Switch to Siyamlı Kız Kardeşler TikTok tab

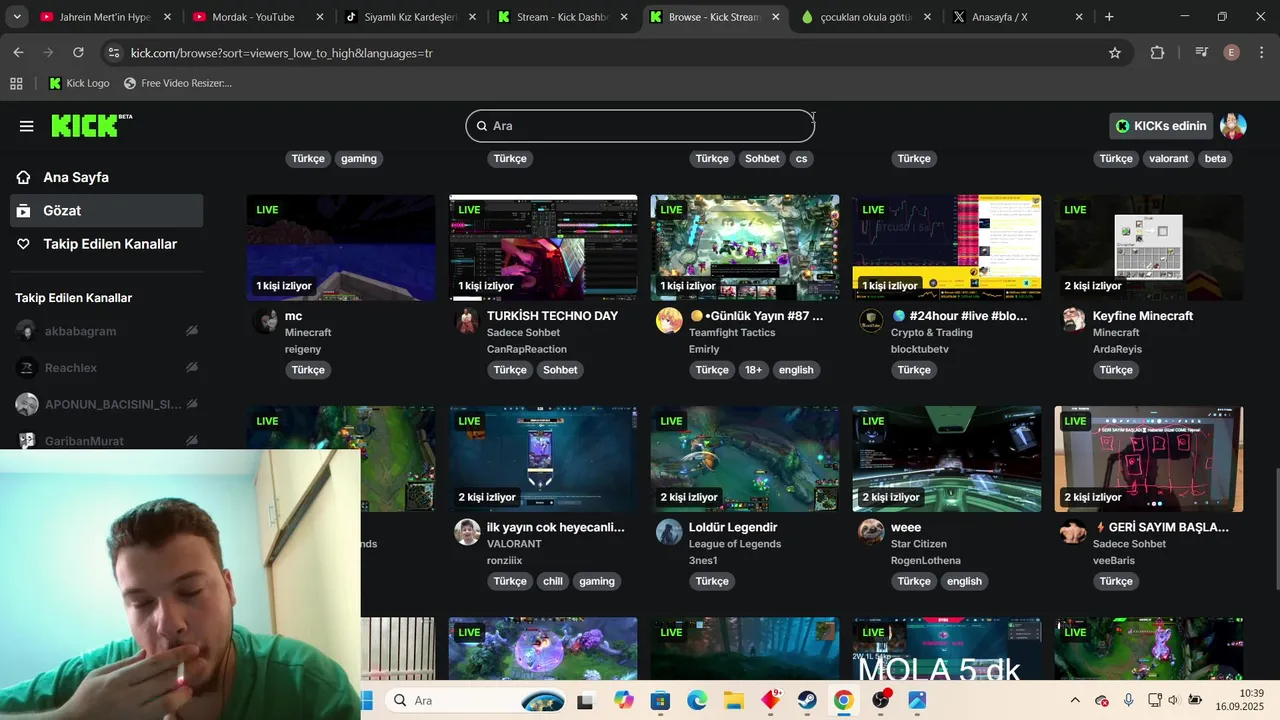(x=410, y=17)
